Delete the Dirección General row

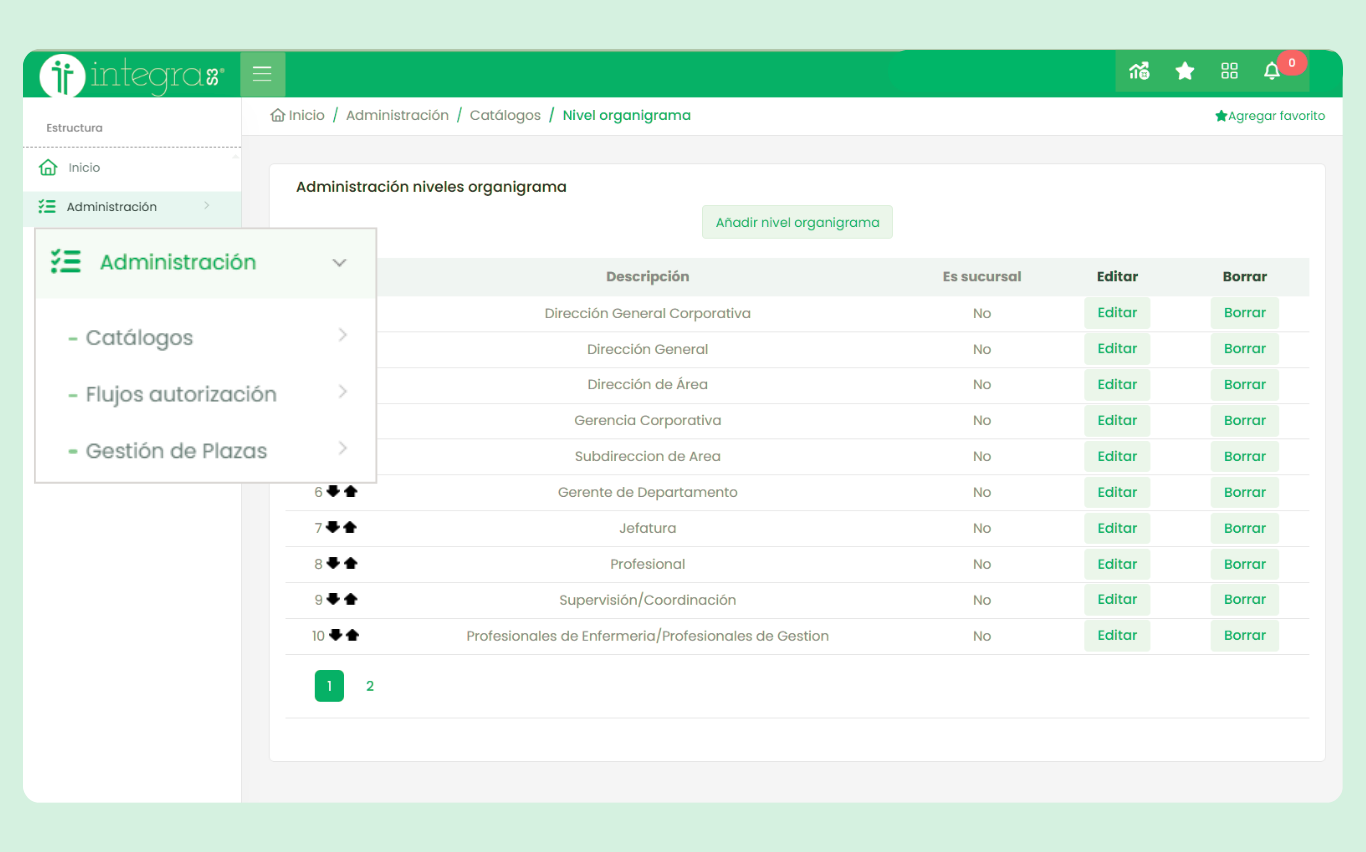(x=1244, y=349)
